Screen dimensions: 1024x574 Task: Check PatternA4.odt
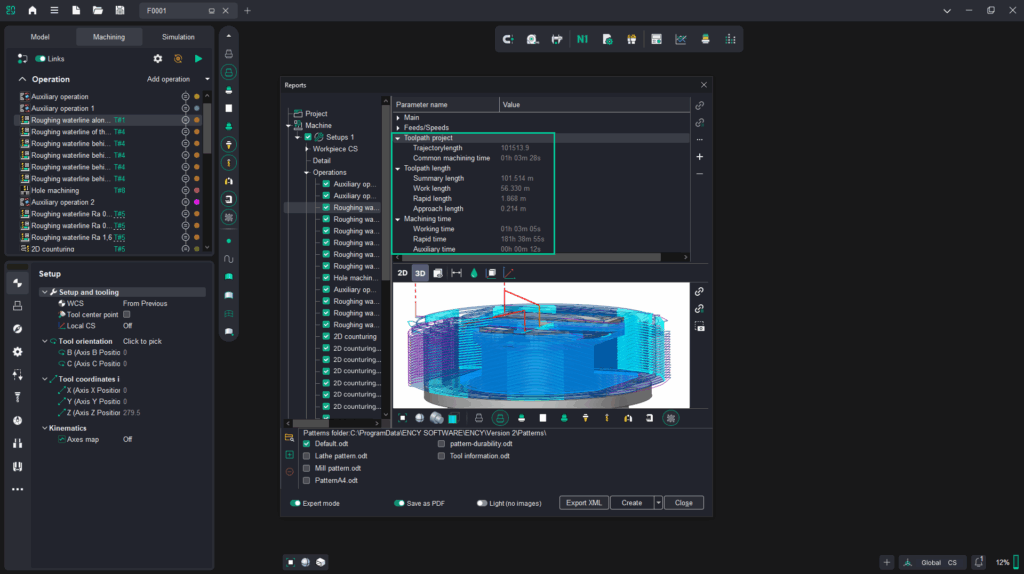coord(306,481)
